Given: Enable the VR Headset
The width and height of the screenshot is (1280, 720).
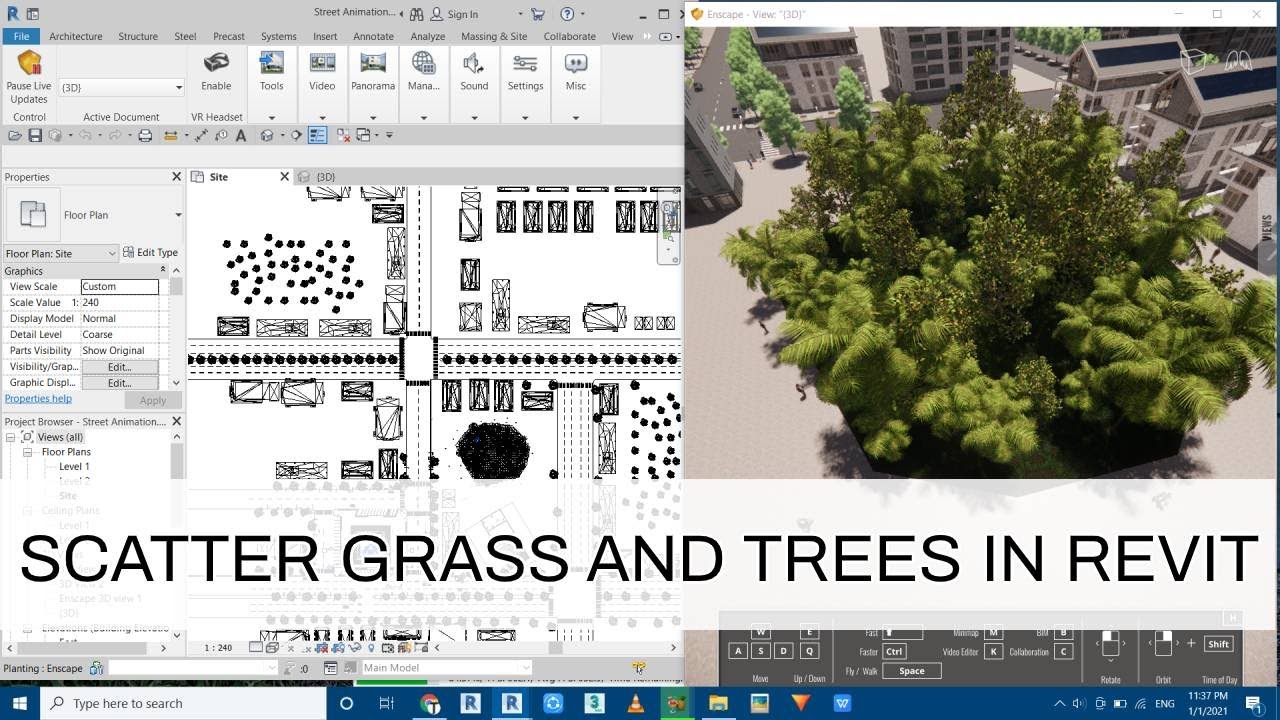Looking at the screenshot, I should pyautogui.click(x=216, y=70).
